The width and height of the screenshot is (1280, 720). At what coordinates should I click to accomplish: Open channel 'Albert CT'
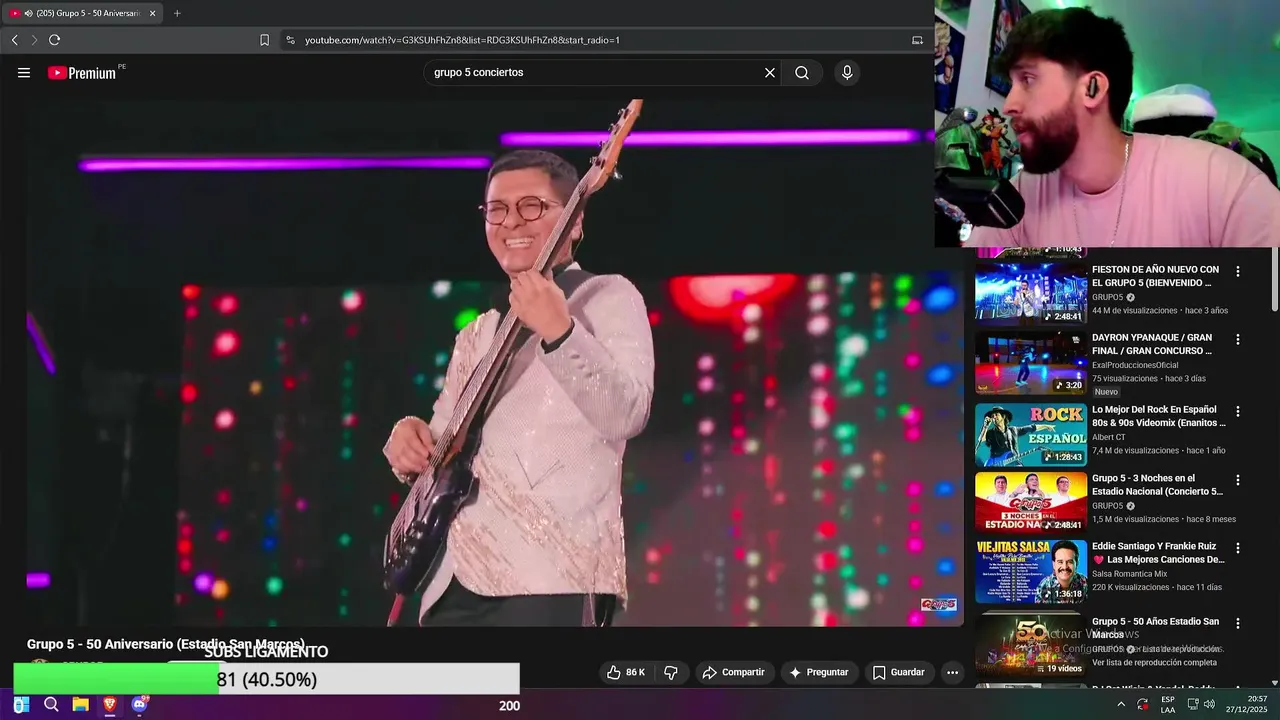(x=1108, y=437)
